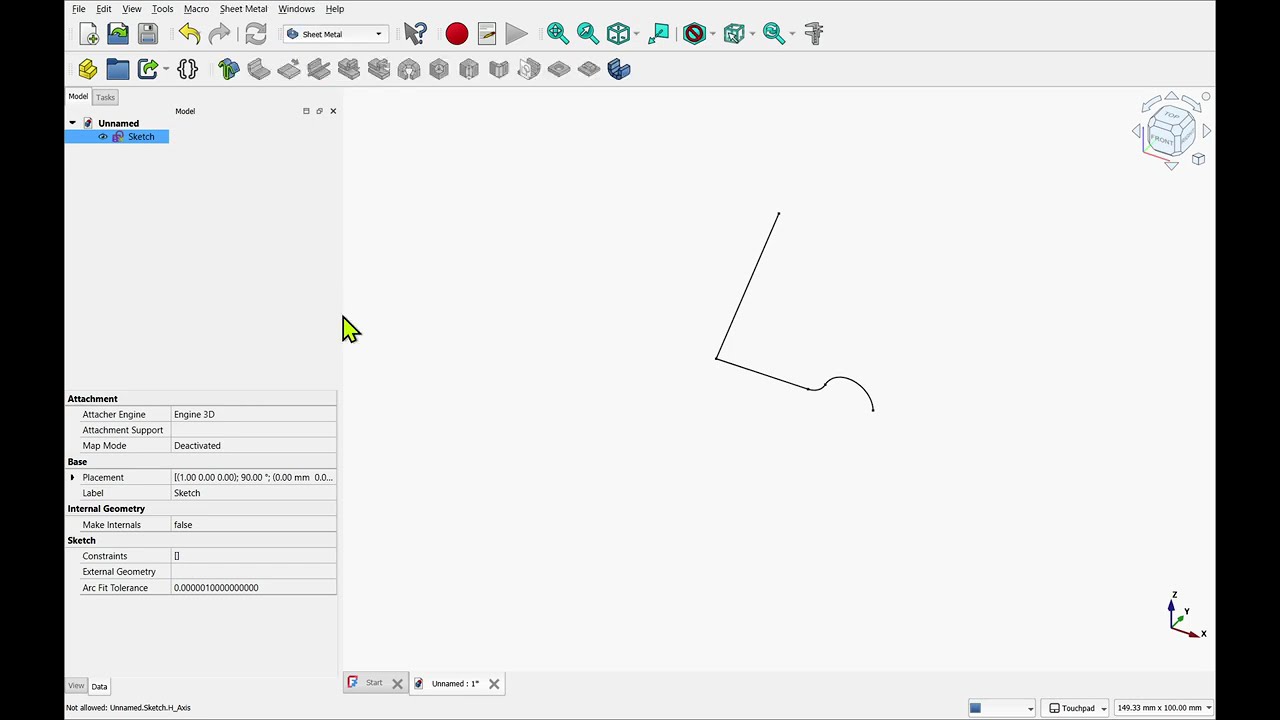Click the align to selection view icon
The height and width of the screenshot is (720, 1280).
[658, 34]
